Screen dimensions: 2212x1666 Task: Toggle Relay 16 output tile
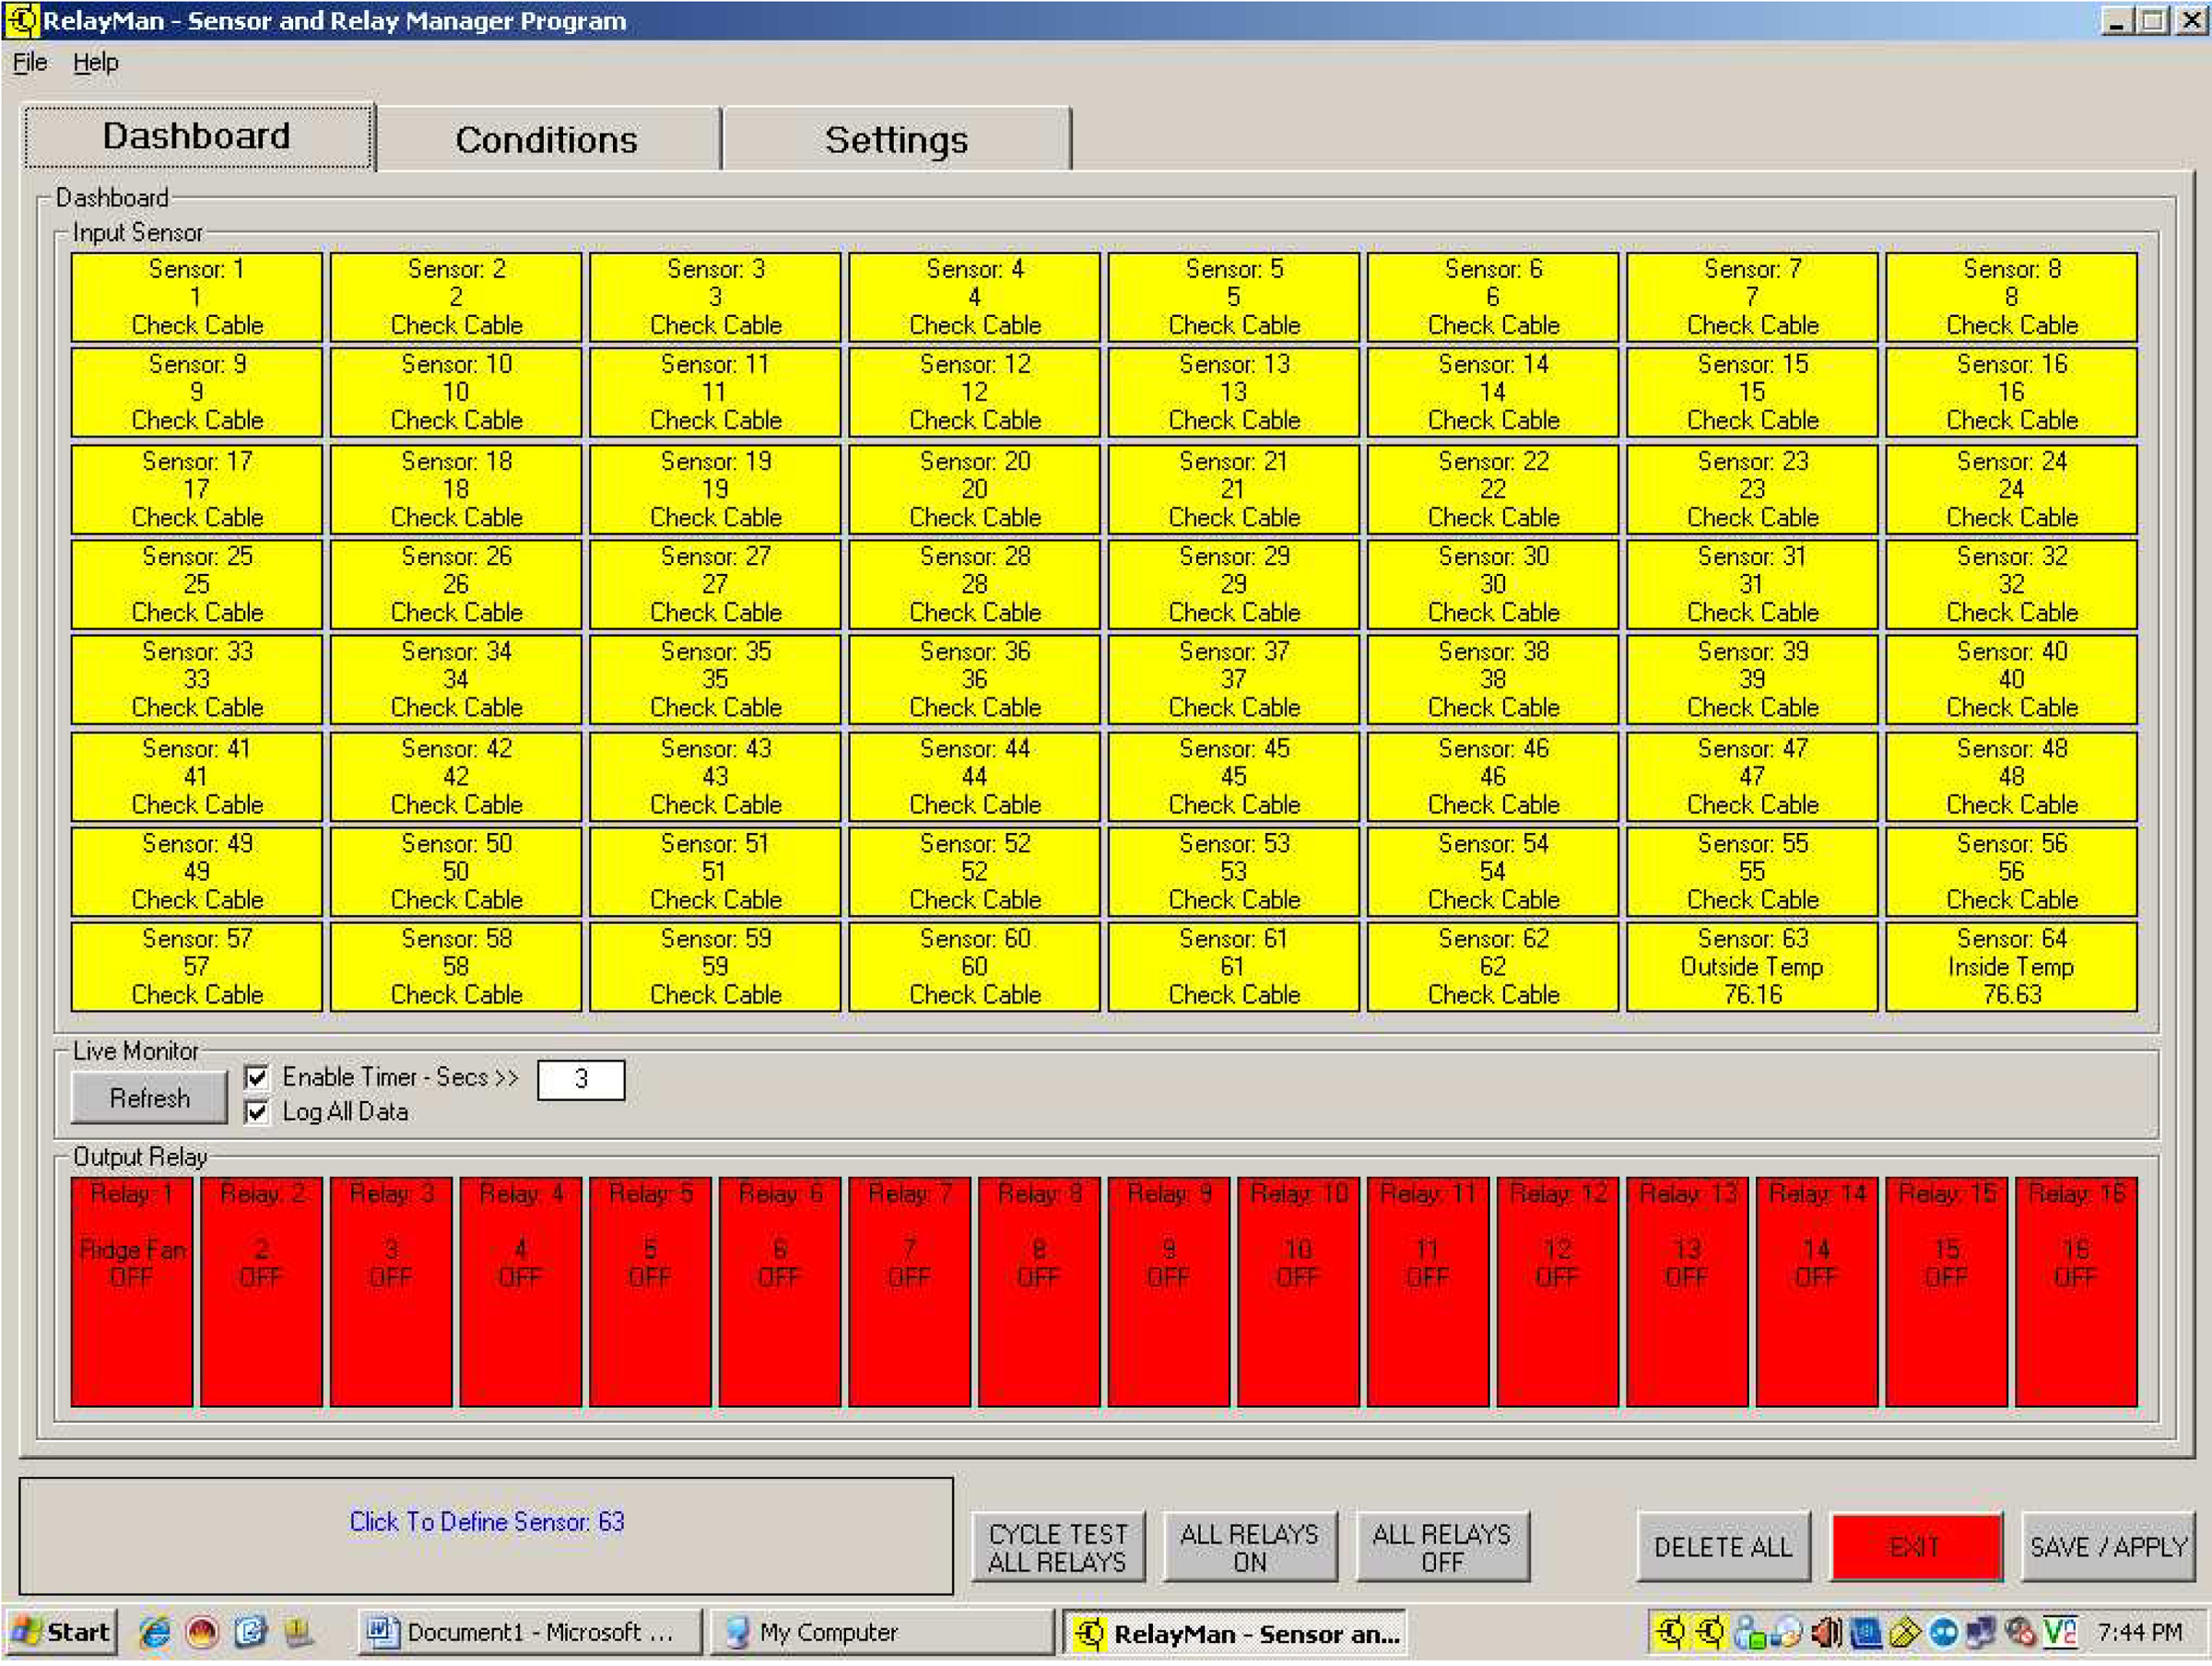point(2076,1291)
